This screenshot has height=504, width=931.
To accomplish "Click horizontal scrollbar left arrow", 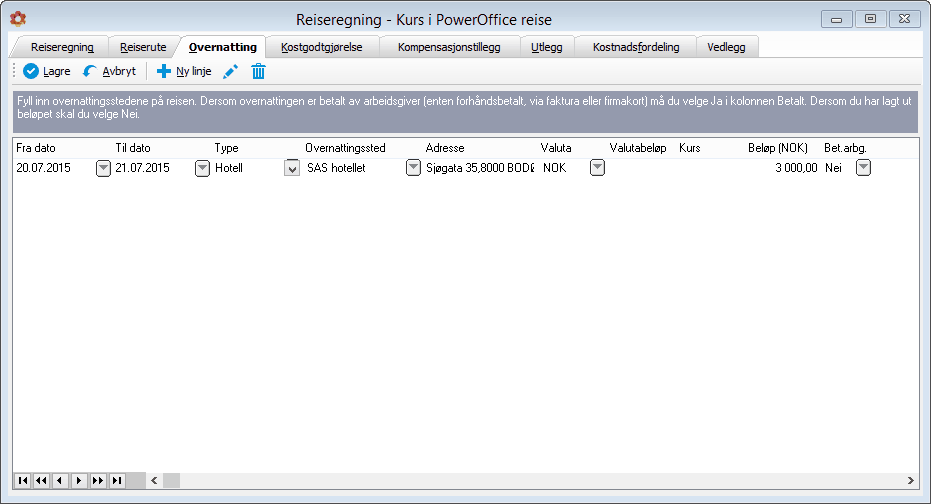I will 154,480.
